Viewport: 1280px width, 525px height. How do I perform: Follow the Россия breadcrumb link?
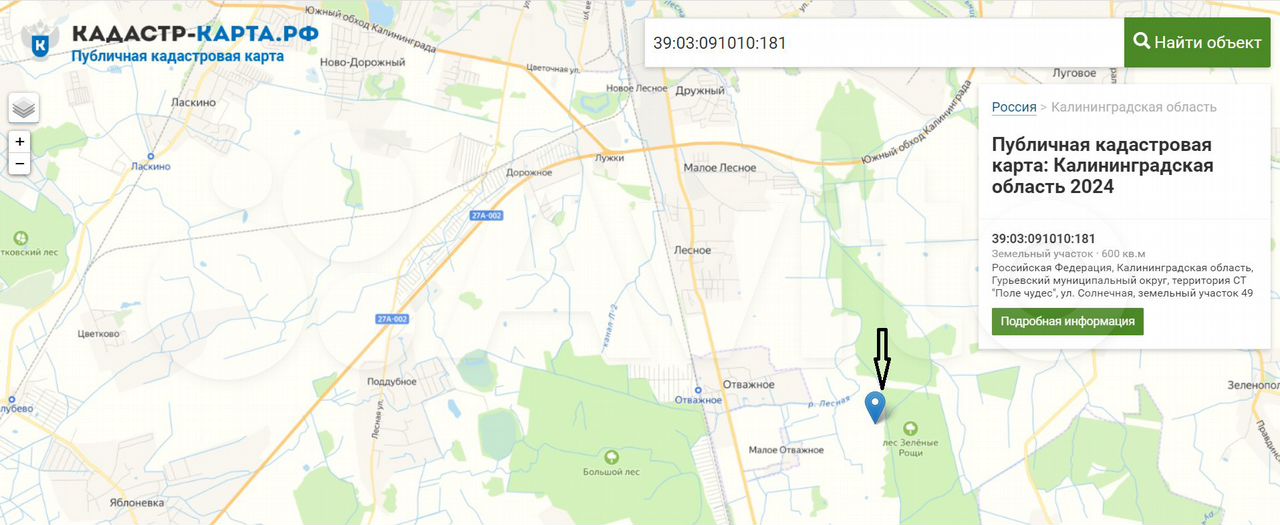pyautogui.click(x=1014, y=107)
